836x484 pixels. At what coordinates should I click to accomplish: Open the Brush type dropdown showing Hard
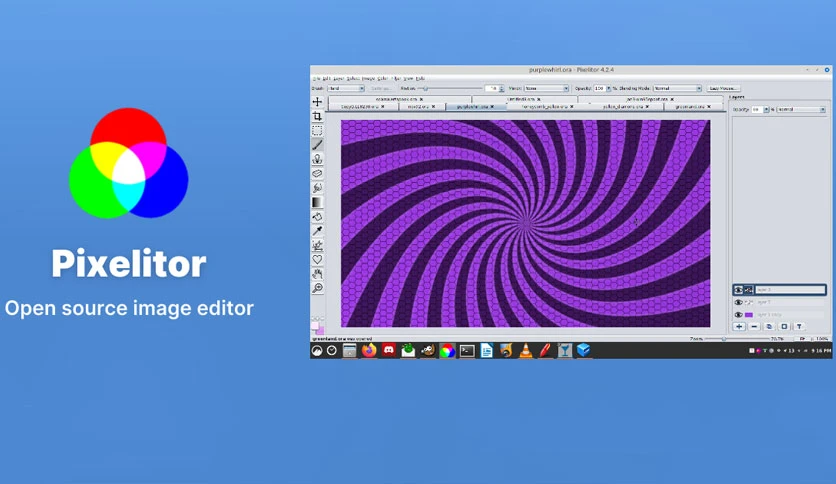pos(346,88)
